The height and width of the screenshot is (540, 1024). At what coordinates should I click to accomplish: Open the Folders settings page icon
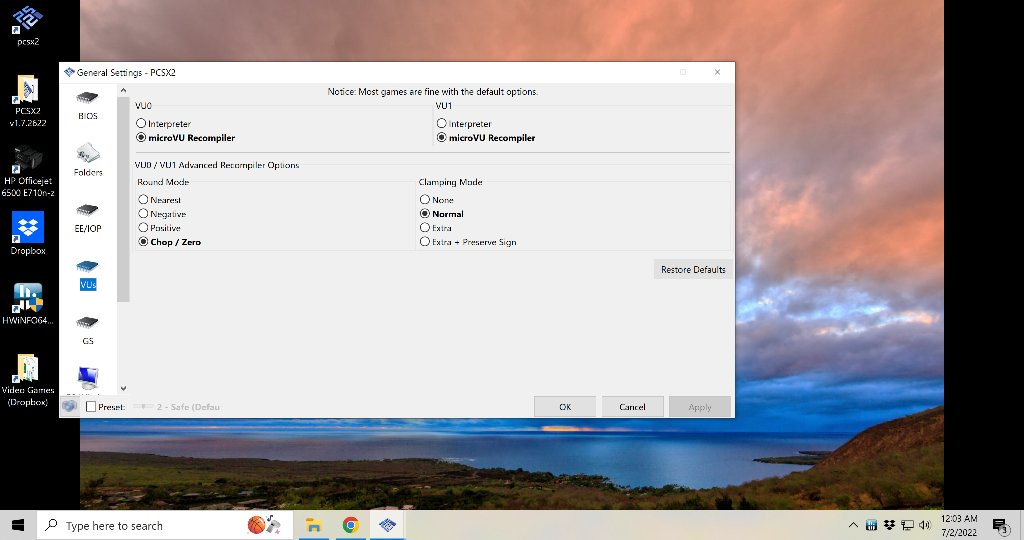(88, 160)
